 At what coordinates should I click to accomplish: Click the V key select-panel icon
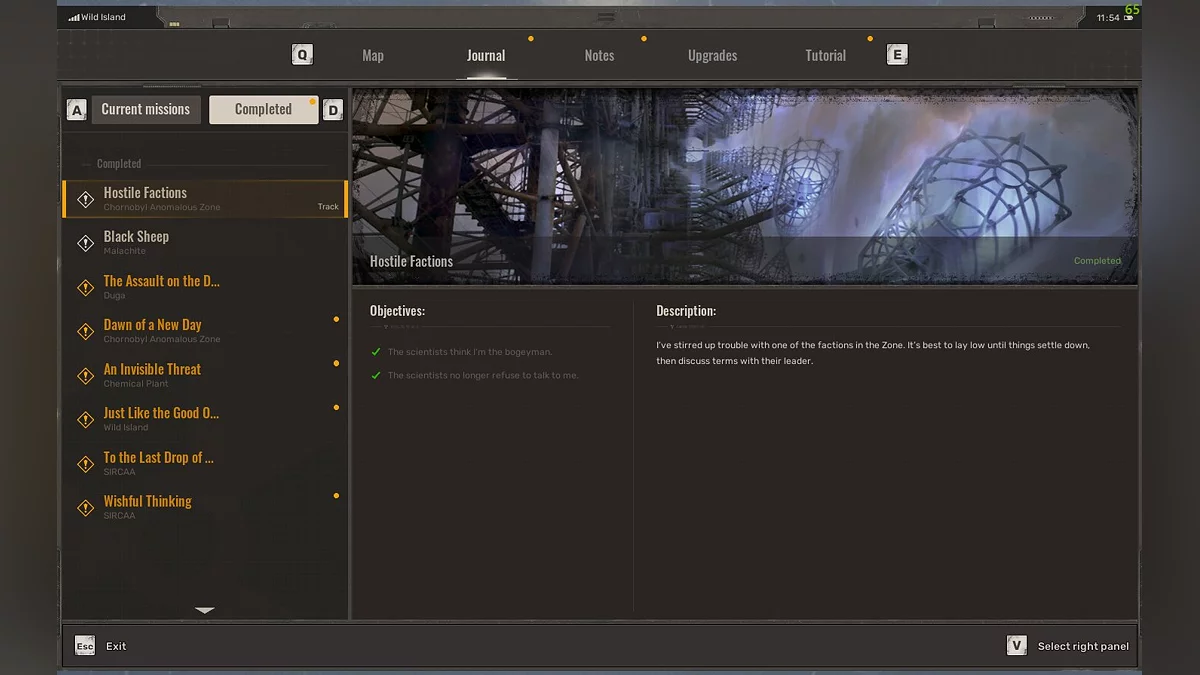tap(1016, 646)
